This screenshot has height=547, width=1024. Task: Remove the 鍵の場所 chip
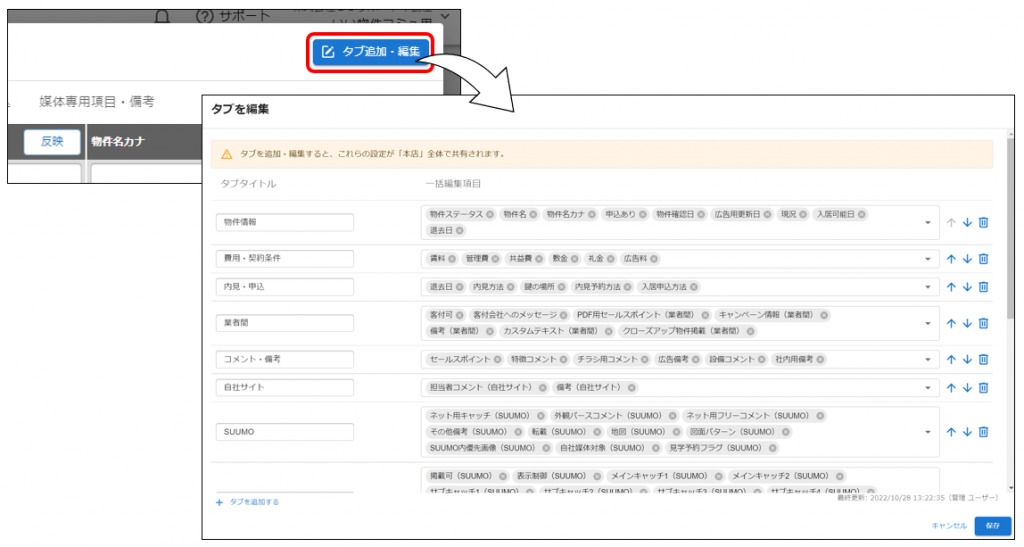(562, 287)
